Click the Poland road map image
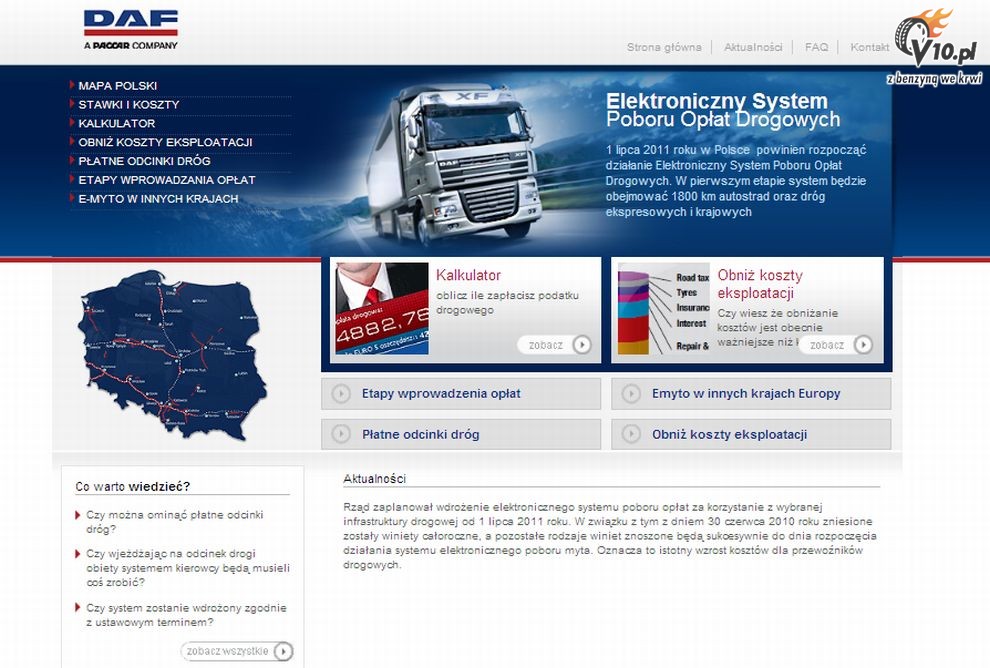 (171, 355)
